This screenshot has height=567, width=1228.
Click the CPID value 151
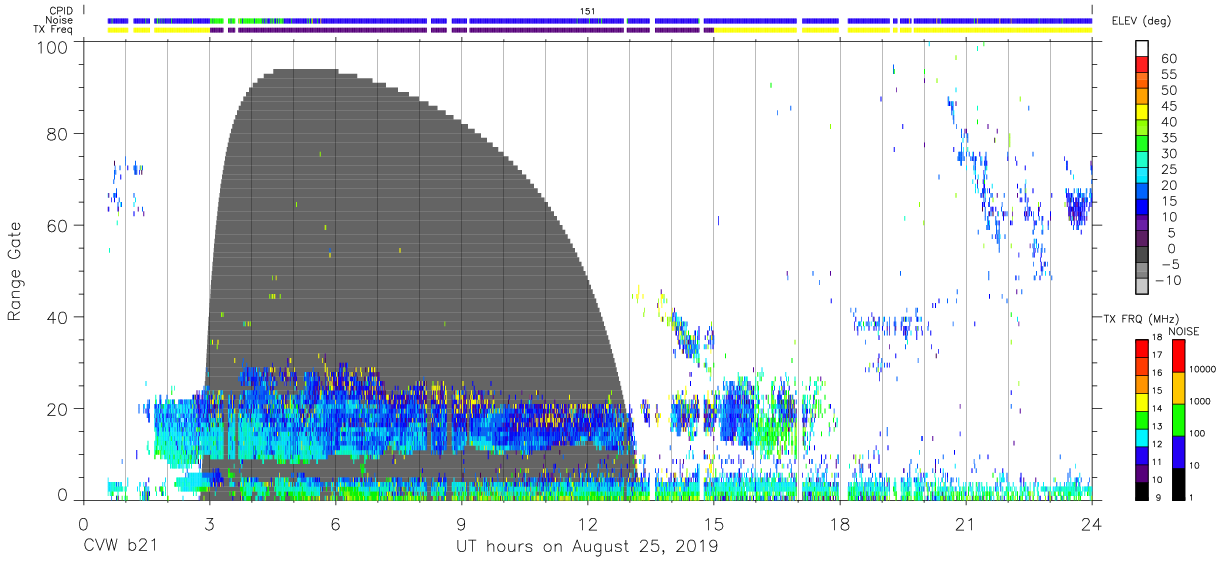click(x=587, y=10)
